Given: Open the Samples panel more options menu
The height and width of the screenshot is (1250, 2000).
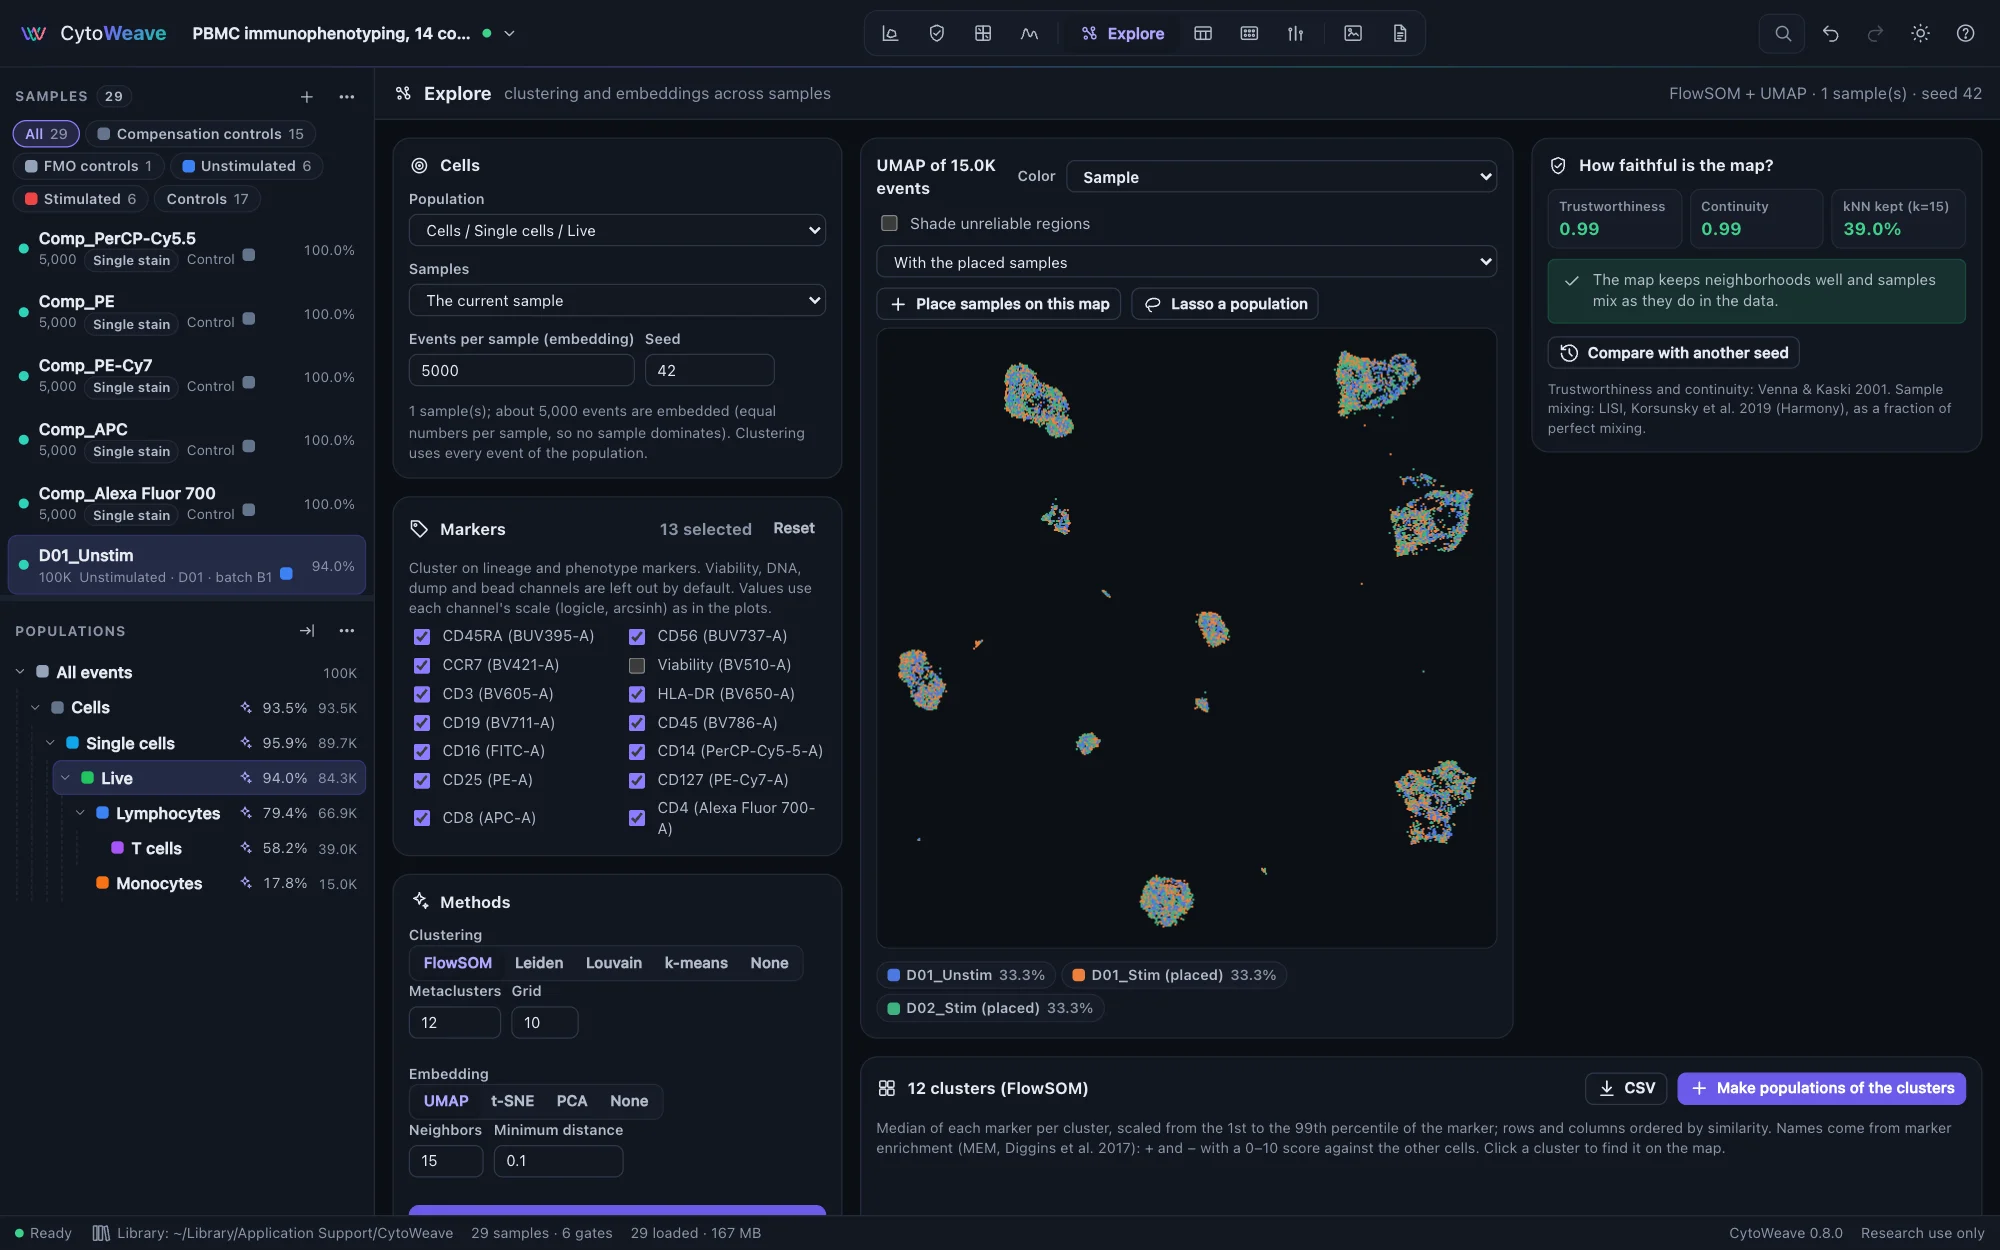Looking at the screenshot, I should click(x=346, y=96).
